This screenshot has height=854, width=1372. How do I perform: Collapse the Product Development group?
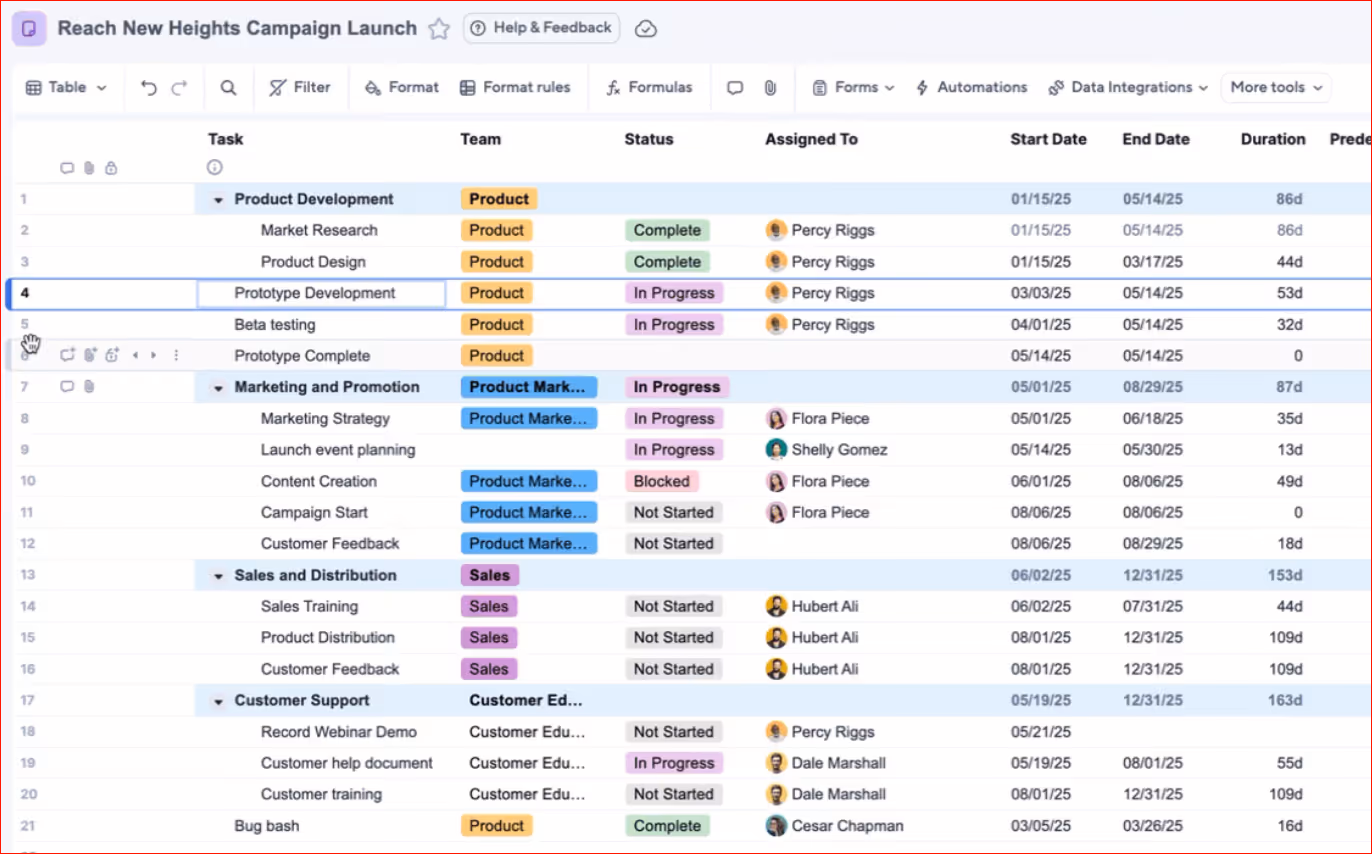218,200
